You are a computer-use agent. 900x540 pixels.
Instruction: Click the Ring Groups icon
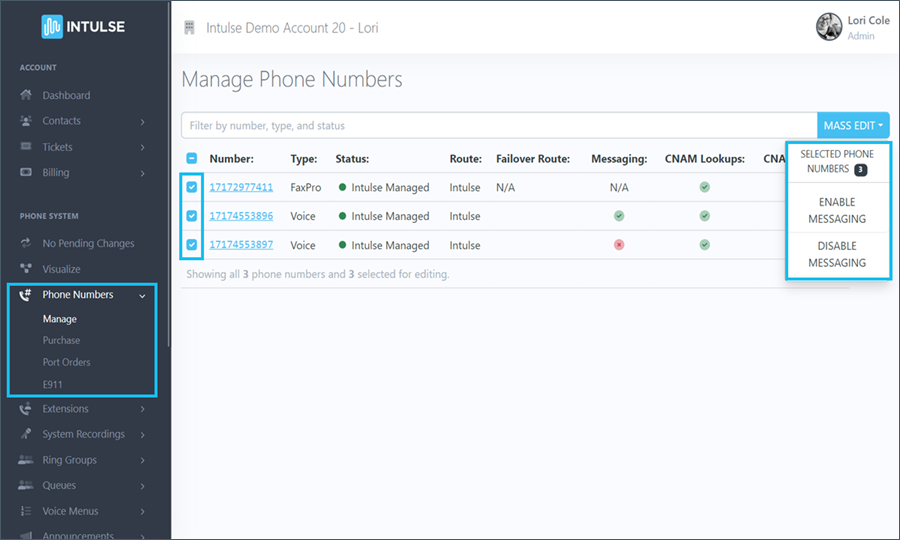coord(27,460)
